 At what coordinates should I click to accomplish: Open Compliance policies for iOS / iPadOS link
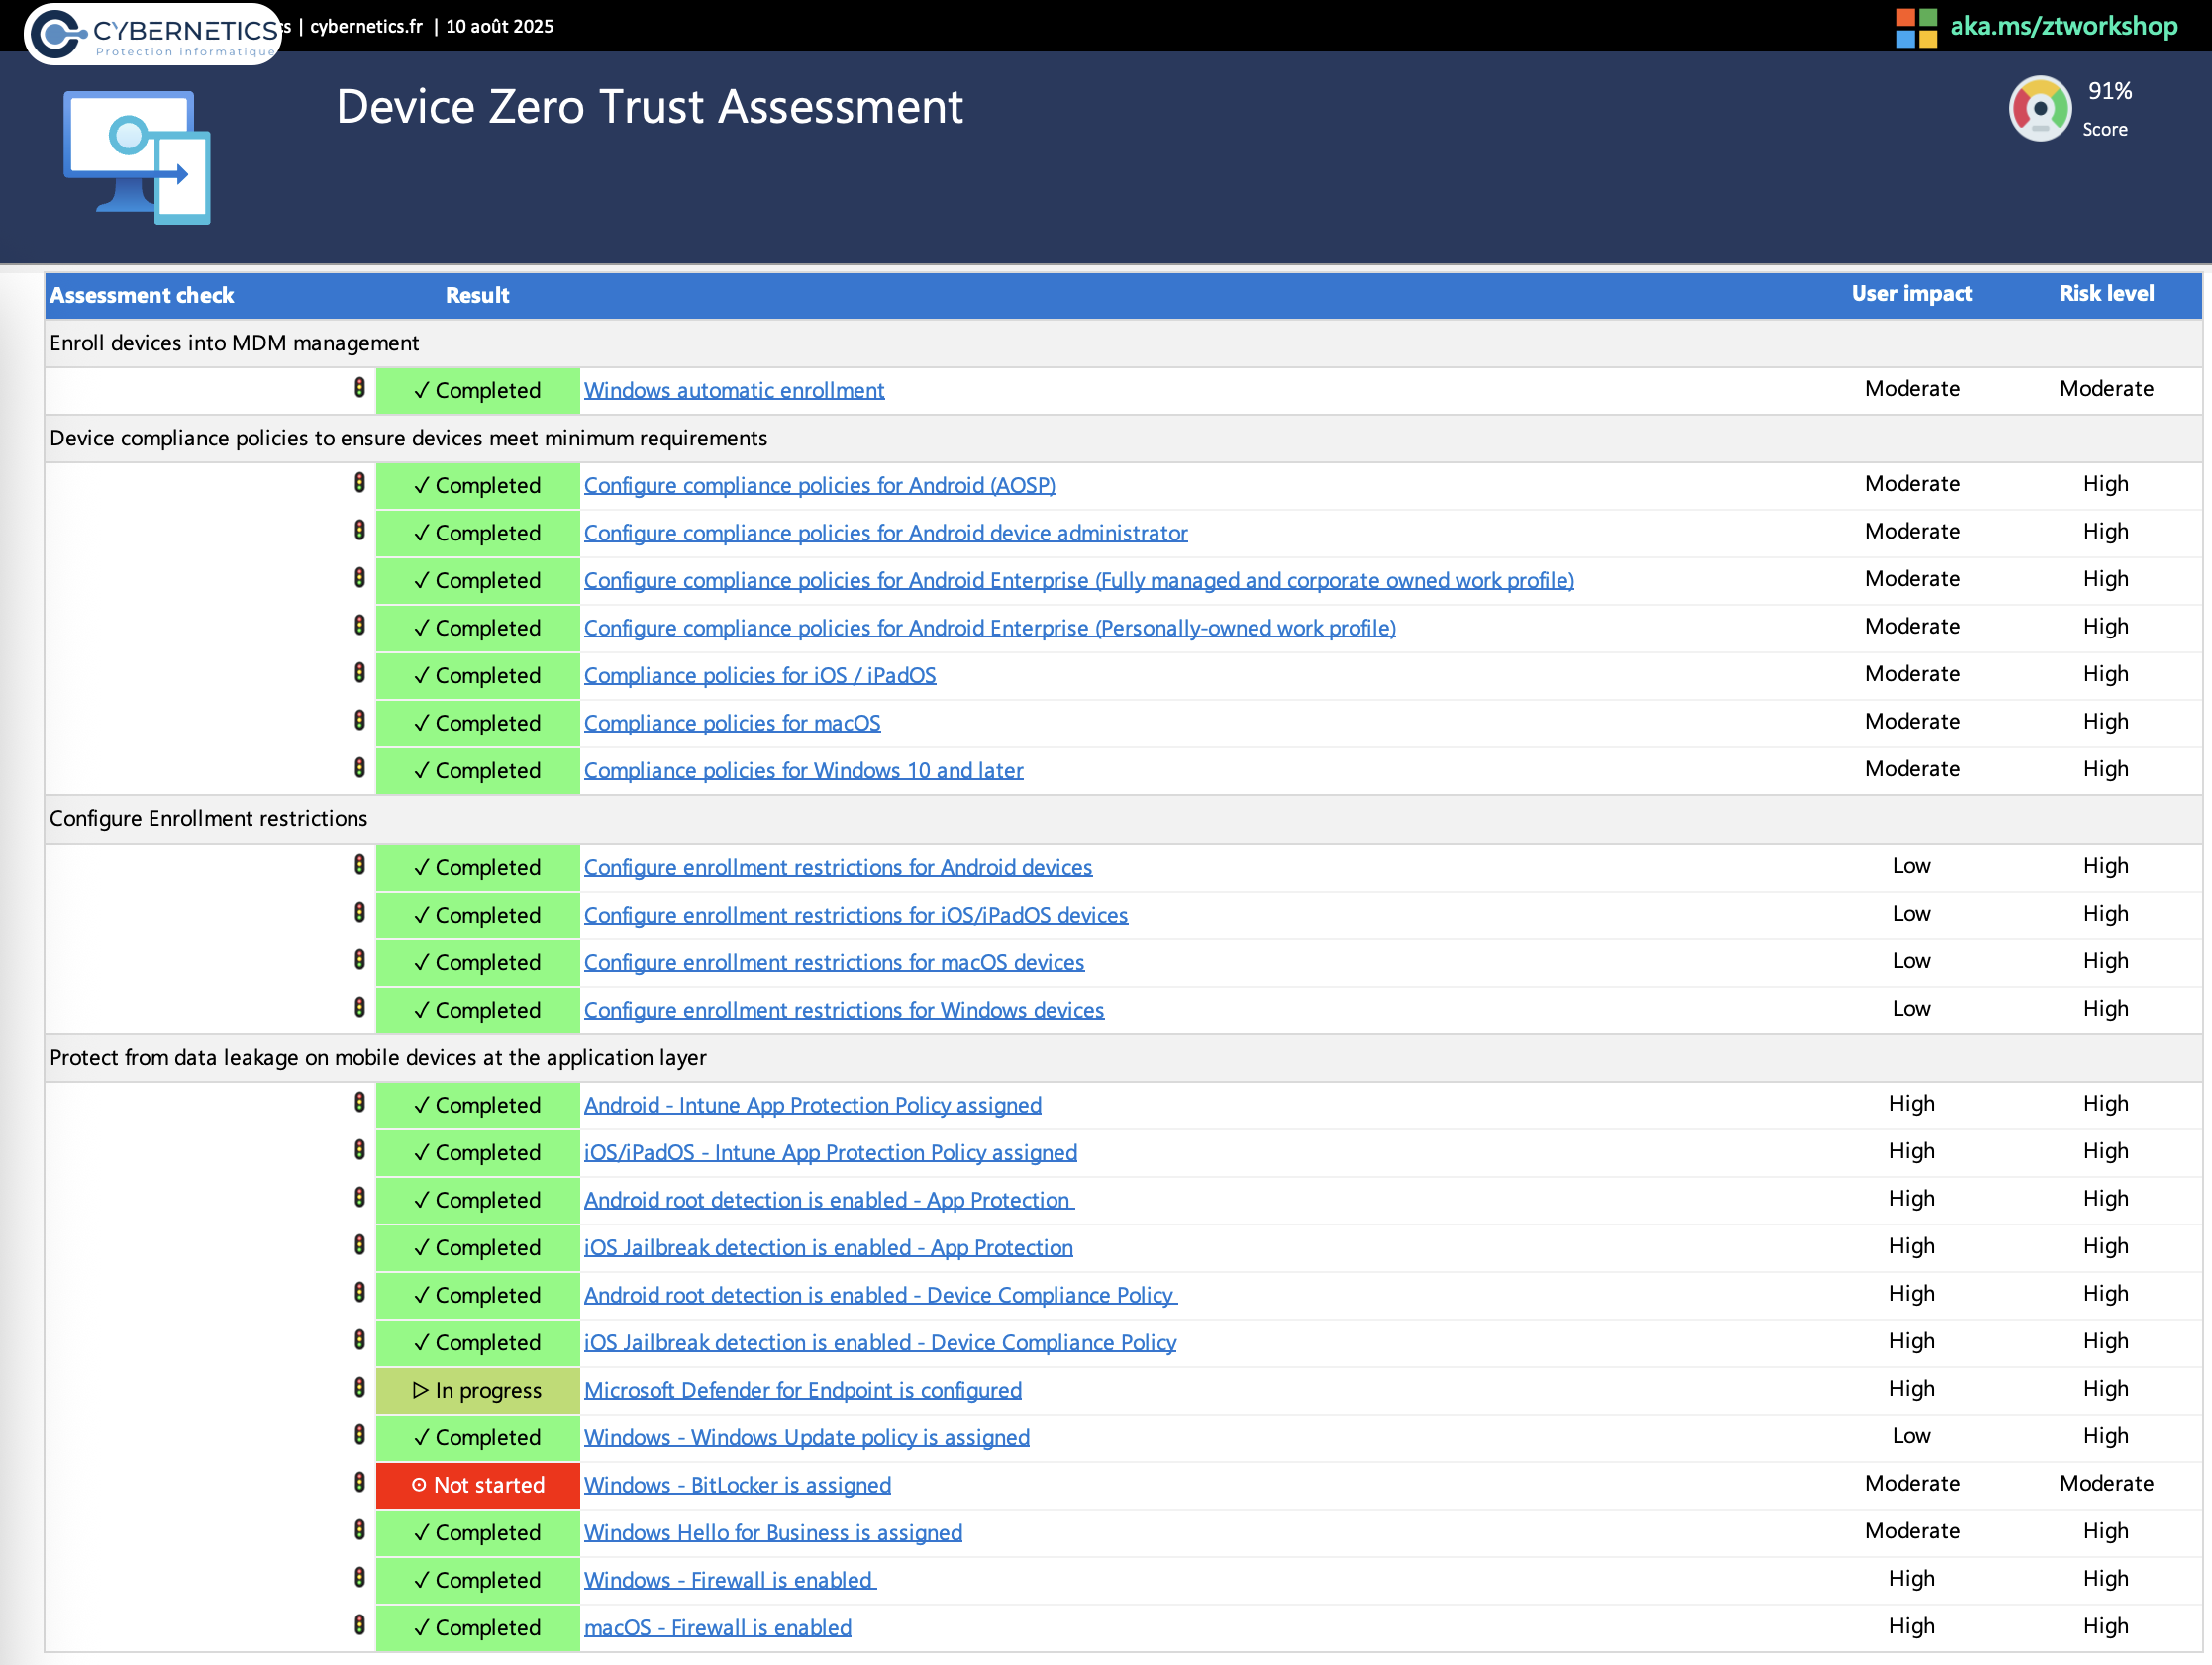(x=759, y=675)
